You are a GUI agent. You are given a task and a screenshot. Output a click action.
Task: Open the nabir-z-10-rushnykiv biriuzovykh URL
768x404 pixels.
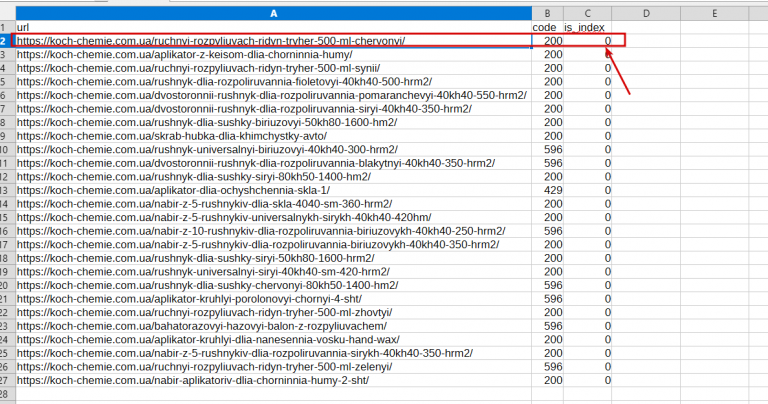(261, 231)
